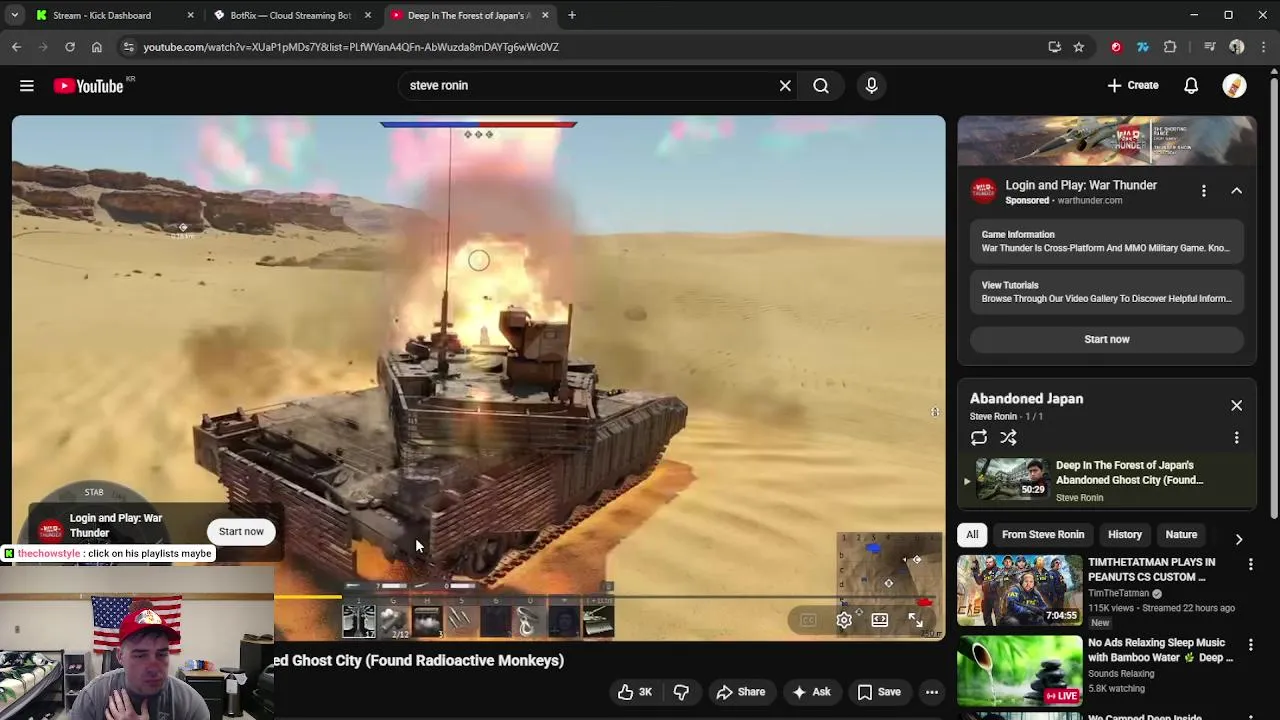This screenshot has width=1280, height=720.
Task: Open YouTube account avatar menu
Action: [x=1235, y=86]
